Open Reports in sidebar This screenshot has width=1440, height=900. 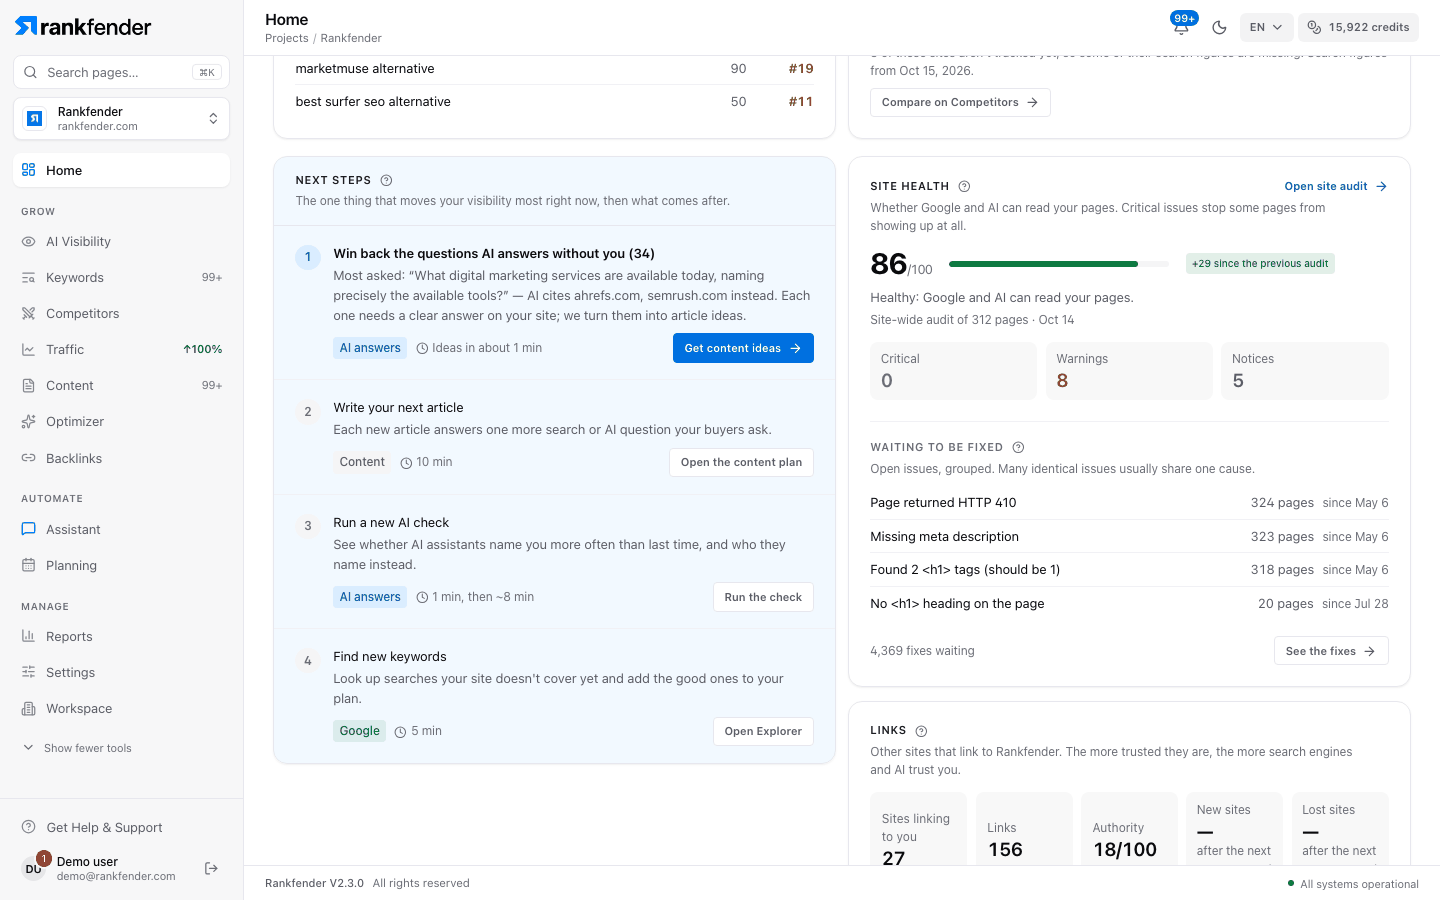coord(121,636)
